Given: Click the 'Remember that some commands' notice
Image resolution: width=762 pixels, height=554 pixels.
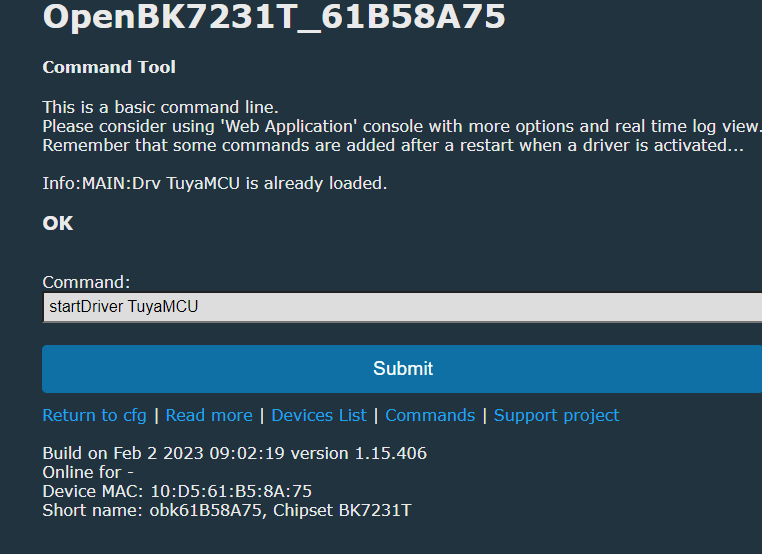Looking at the screenshot, I should click(x=393, y=145).
